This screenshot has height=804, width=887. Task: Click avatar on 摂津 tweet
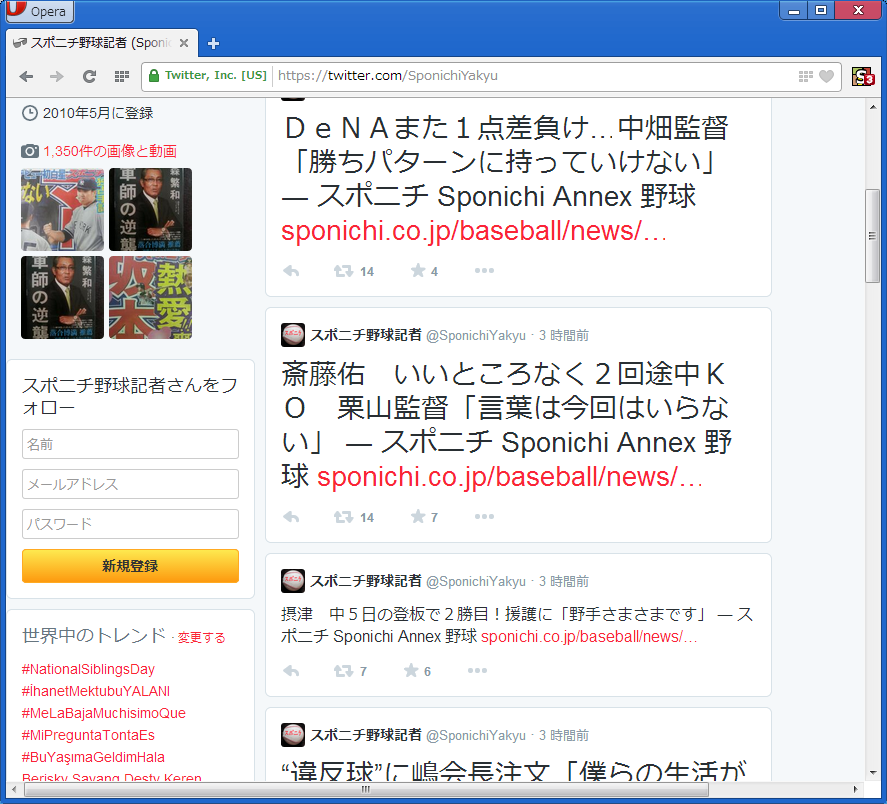point(293,581)
